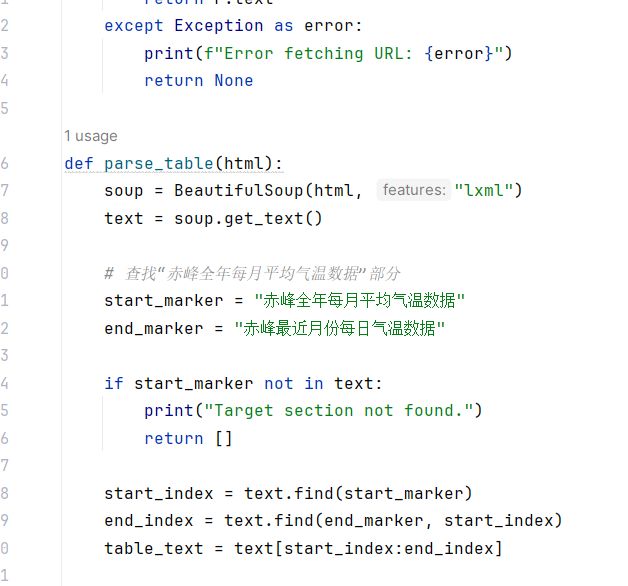Viewport: 628px width, 586px height.
Task: Click the 'if start_marker not in text' line
Action: [x=243, y=384]
